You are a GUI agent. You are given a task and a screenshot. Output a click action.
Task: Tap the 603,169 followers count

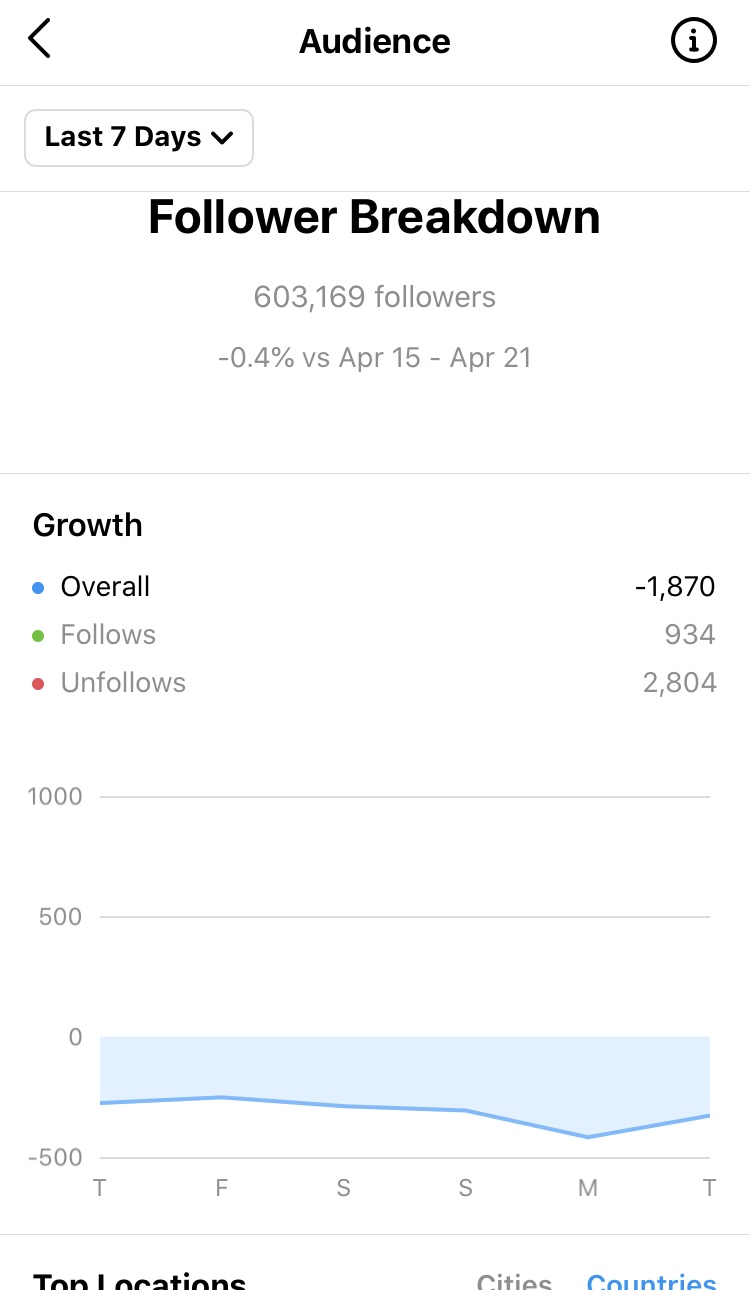(374, 297)
